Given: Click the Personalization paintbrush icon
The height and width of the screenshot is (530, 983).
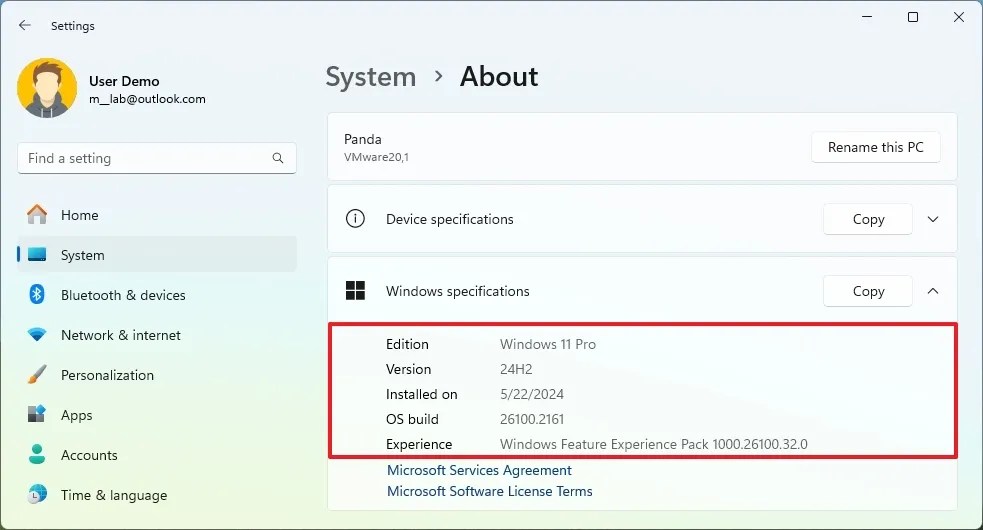Looking at the screenshot, I should point(37,374).
